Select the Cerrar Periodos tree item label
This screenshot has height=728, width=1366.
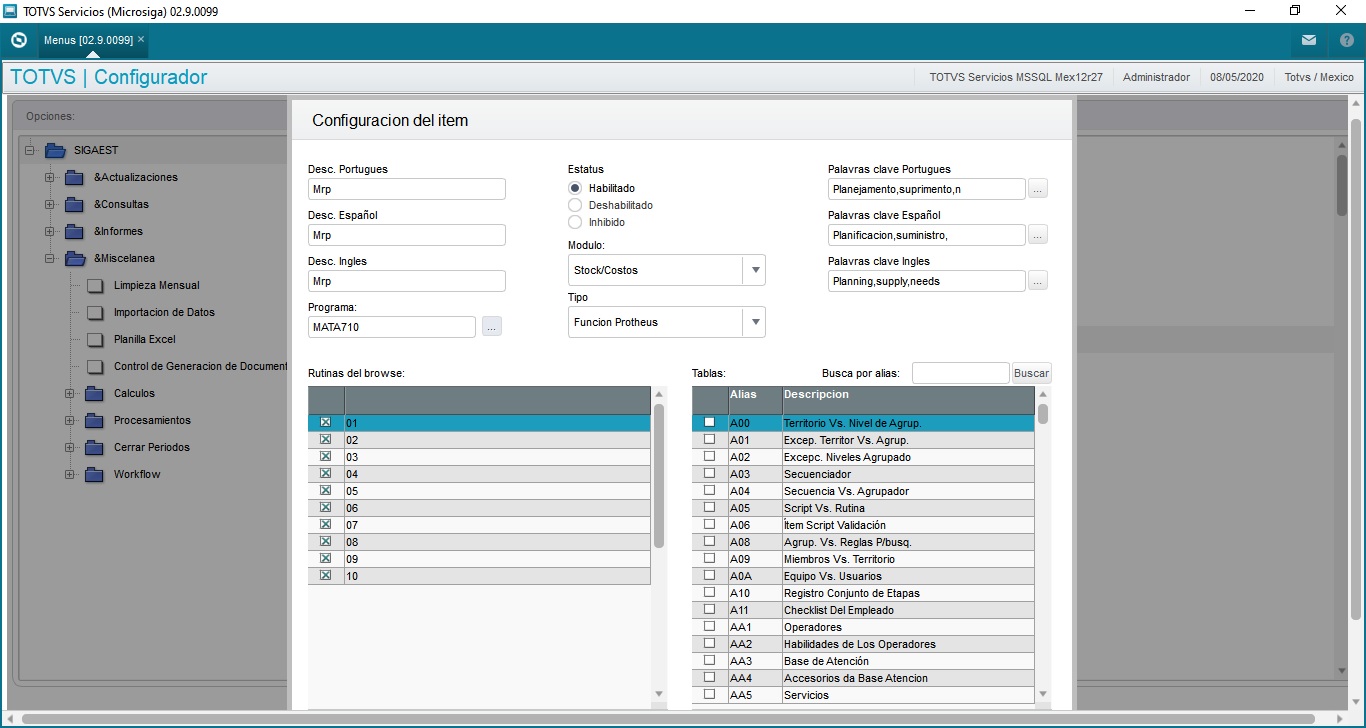point(152,447)
